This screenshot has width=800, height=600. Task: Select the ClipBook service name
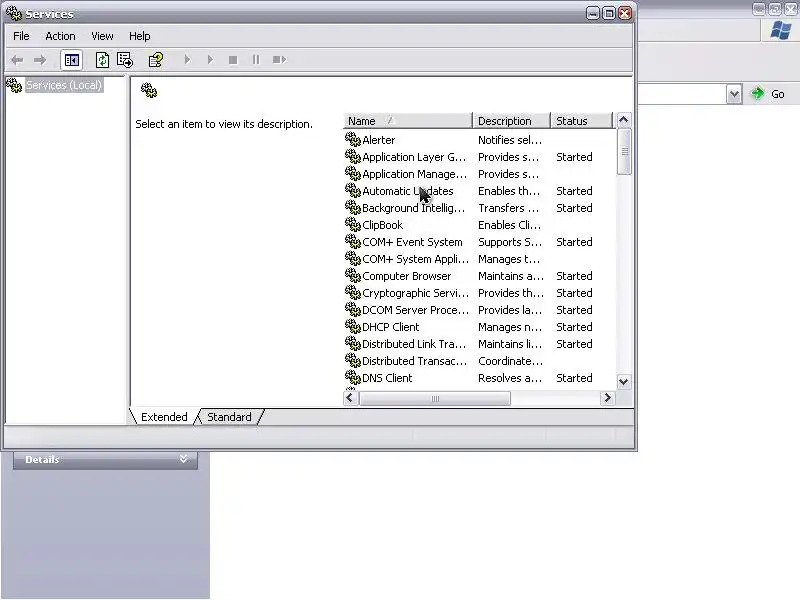(383, 225)
